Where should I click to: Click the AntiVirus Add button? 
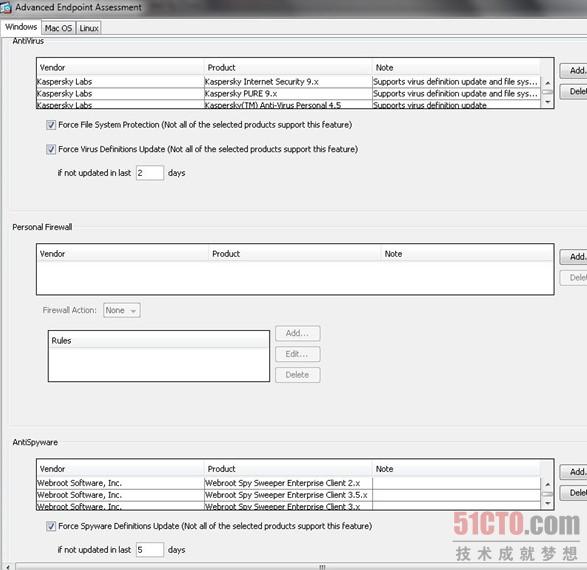(573, 70)
